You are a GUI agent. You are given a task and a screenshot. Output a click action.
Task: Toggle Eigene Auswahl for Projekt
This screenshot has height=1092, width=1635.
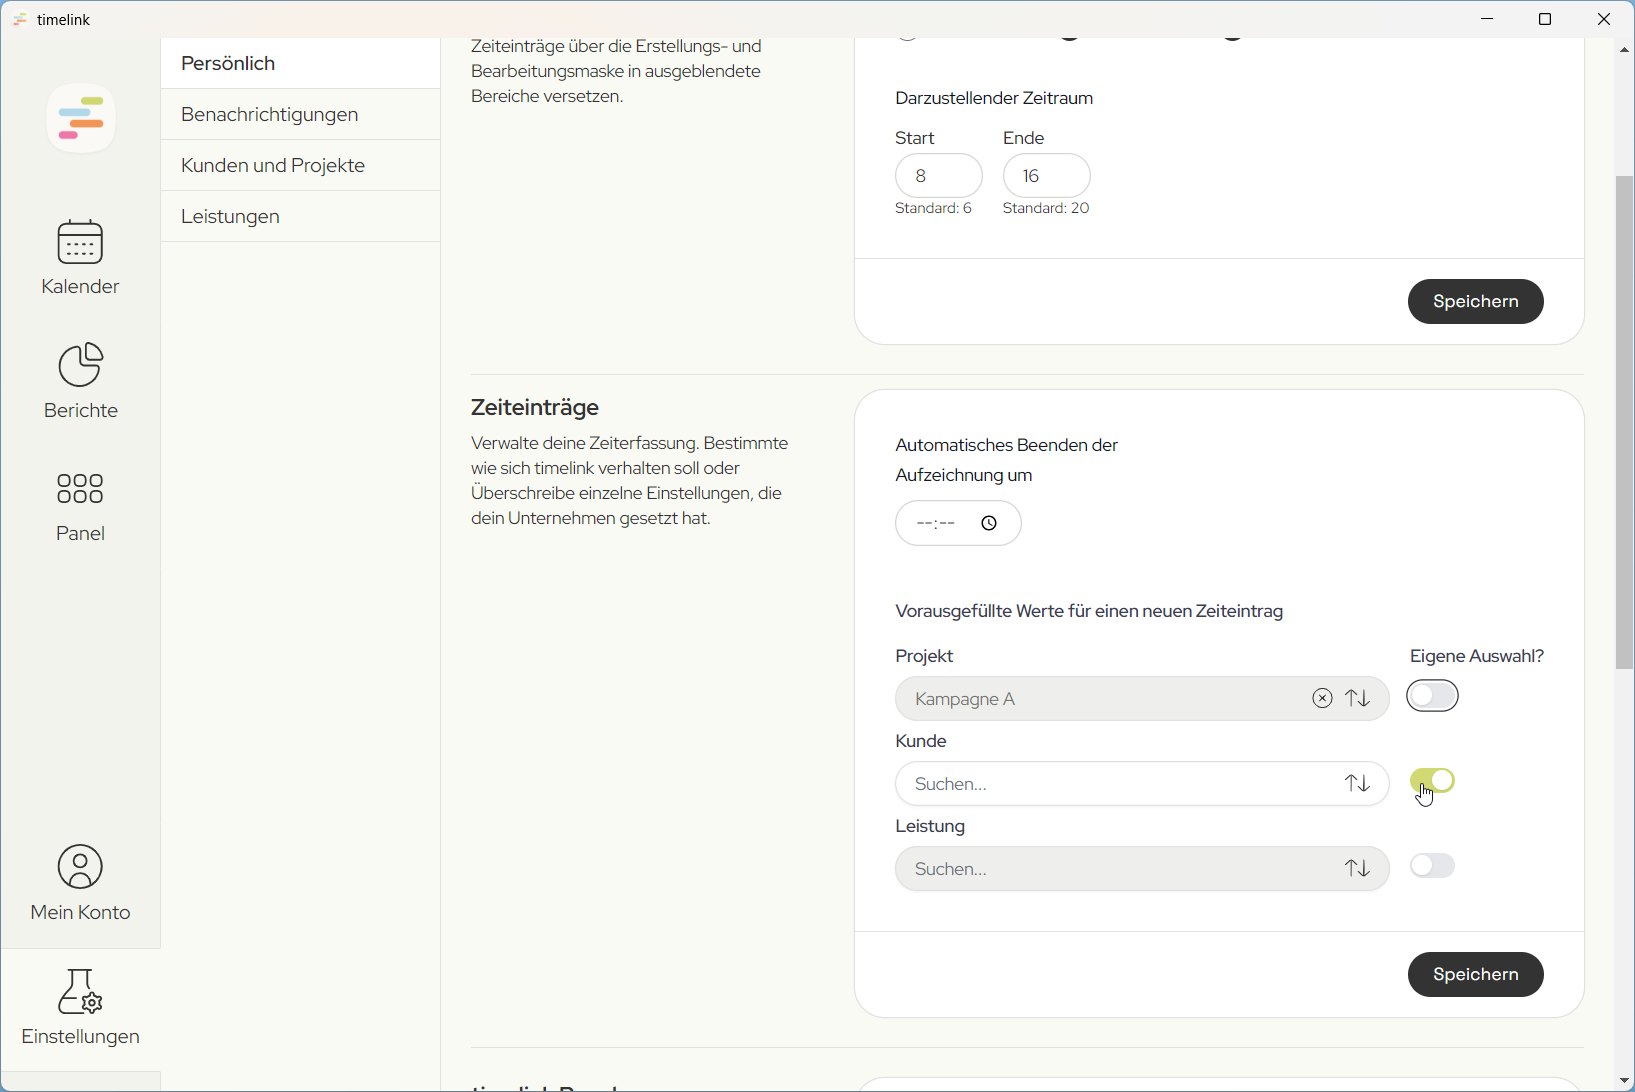point(1433,696)
